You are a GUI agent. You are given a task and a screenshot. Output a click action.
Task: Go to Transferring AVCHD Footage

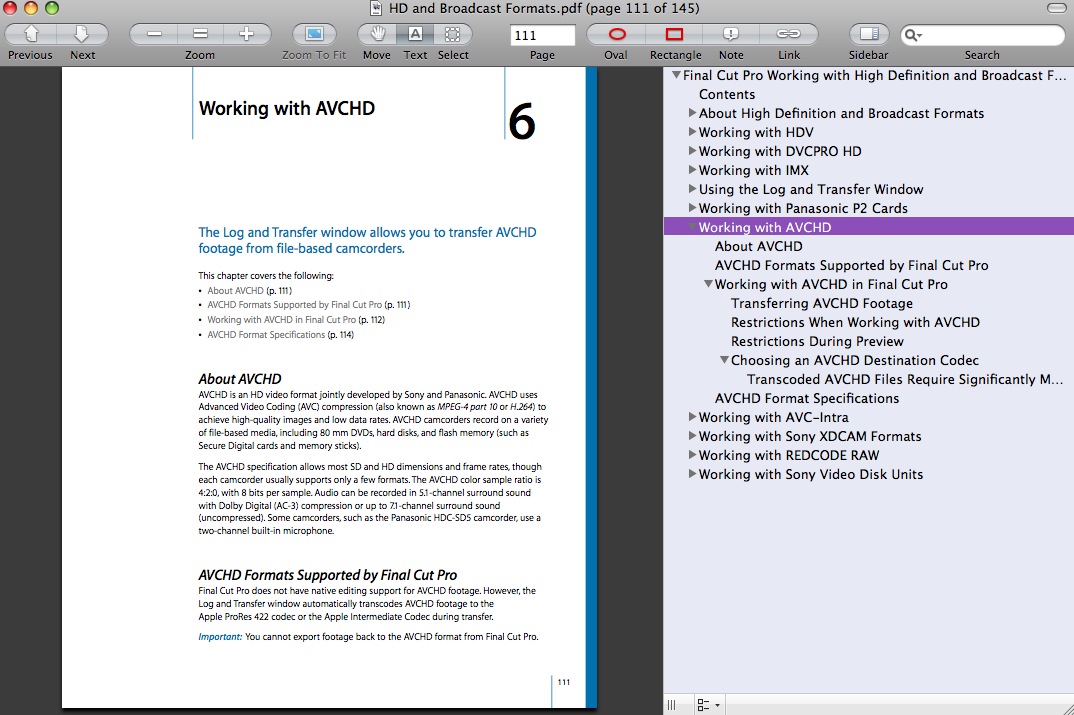[821, 303]
